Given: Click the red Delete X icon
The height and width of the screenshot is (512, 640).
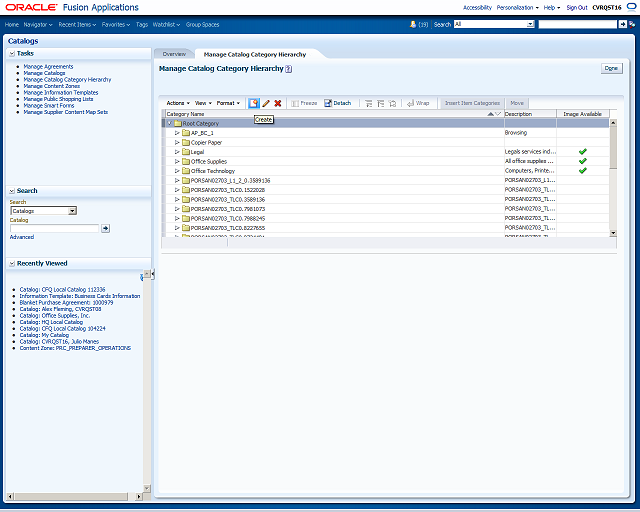Looking at the screenshot, I should pyautogui.click(x=278, y=103).
